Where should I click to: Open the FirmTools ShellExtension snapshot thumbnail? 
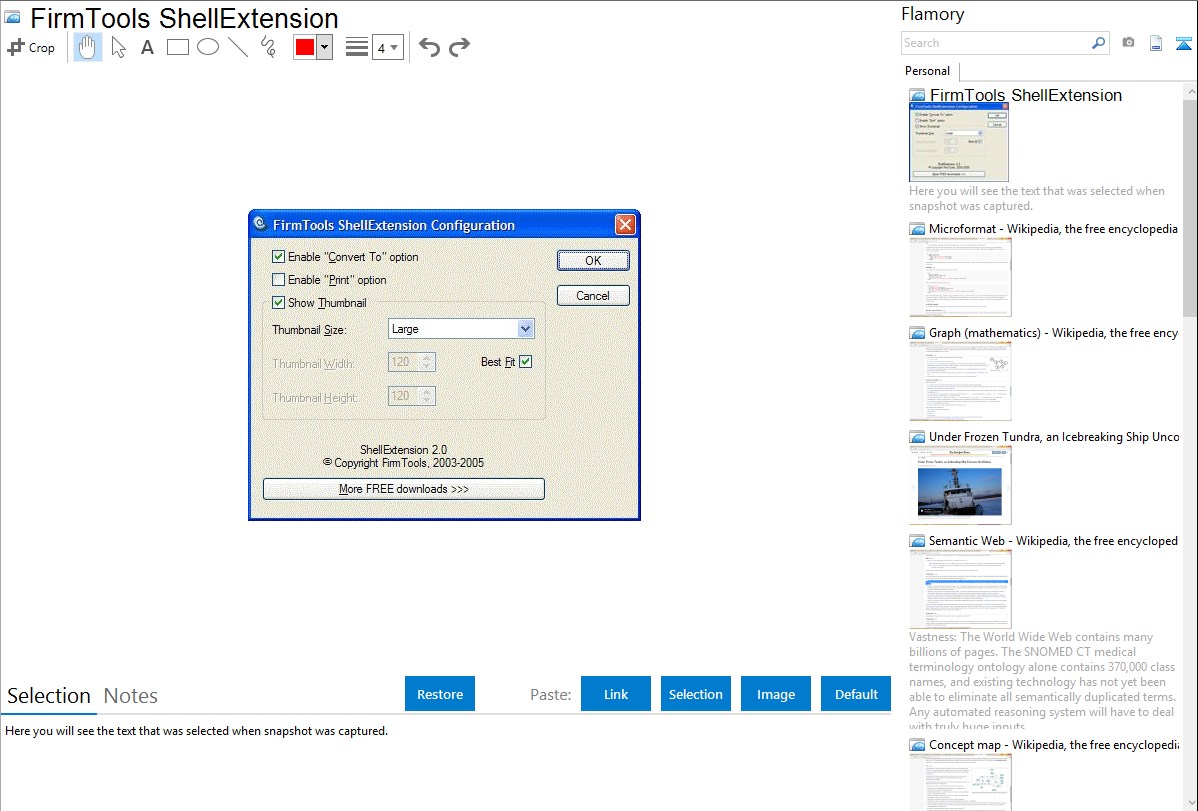click(959, 143)
